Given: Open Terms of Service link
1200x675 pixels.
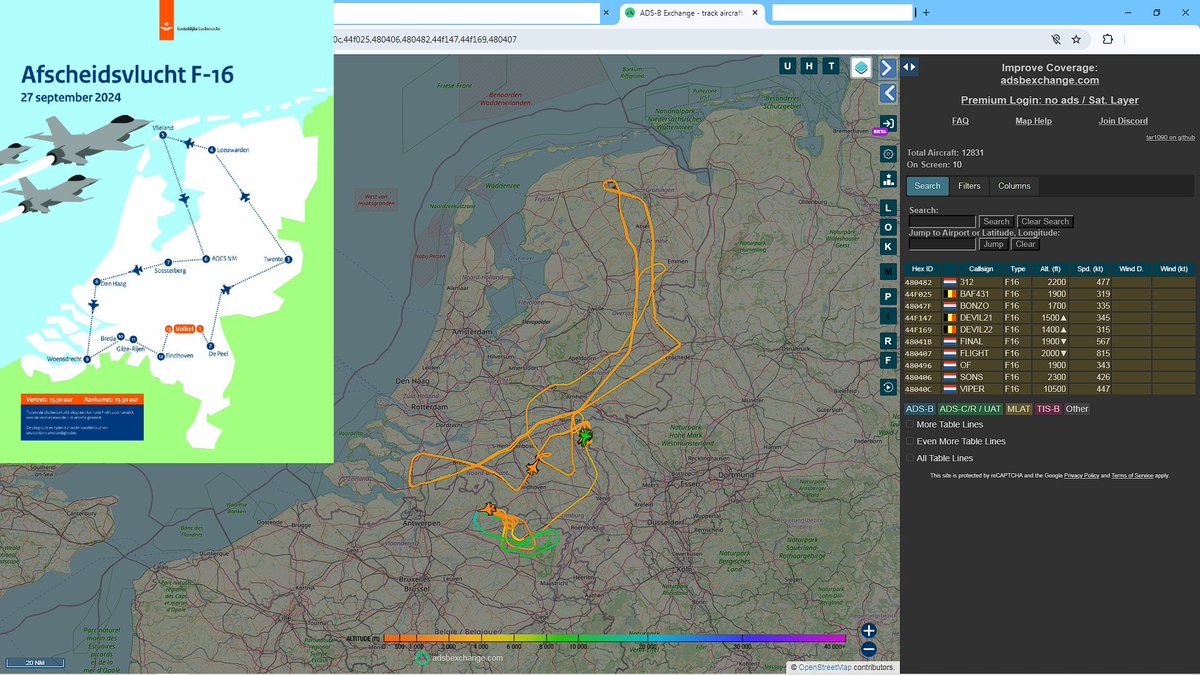Looking at the screenshot, I should pos(1132,476).
